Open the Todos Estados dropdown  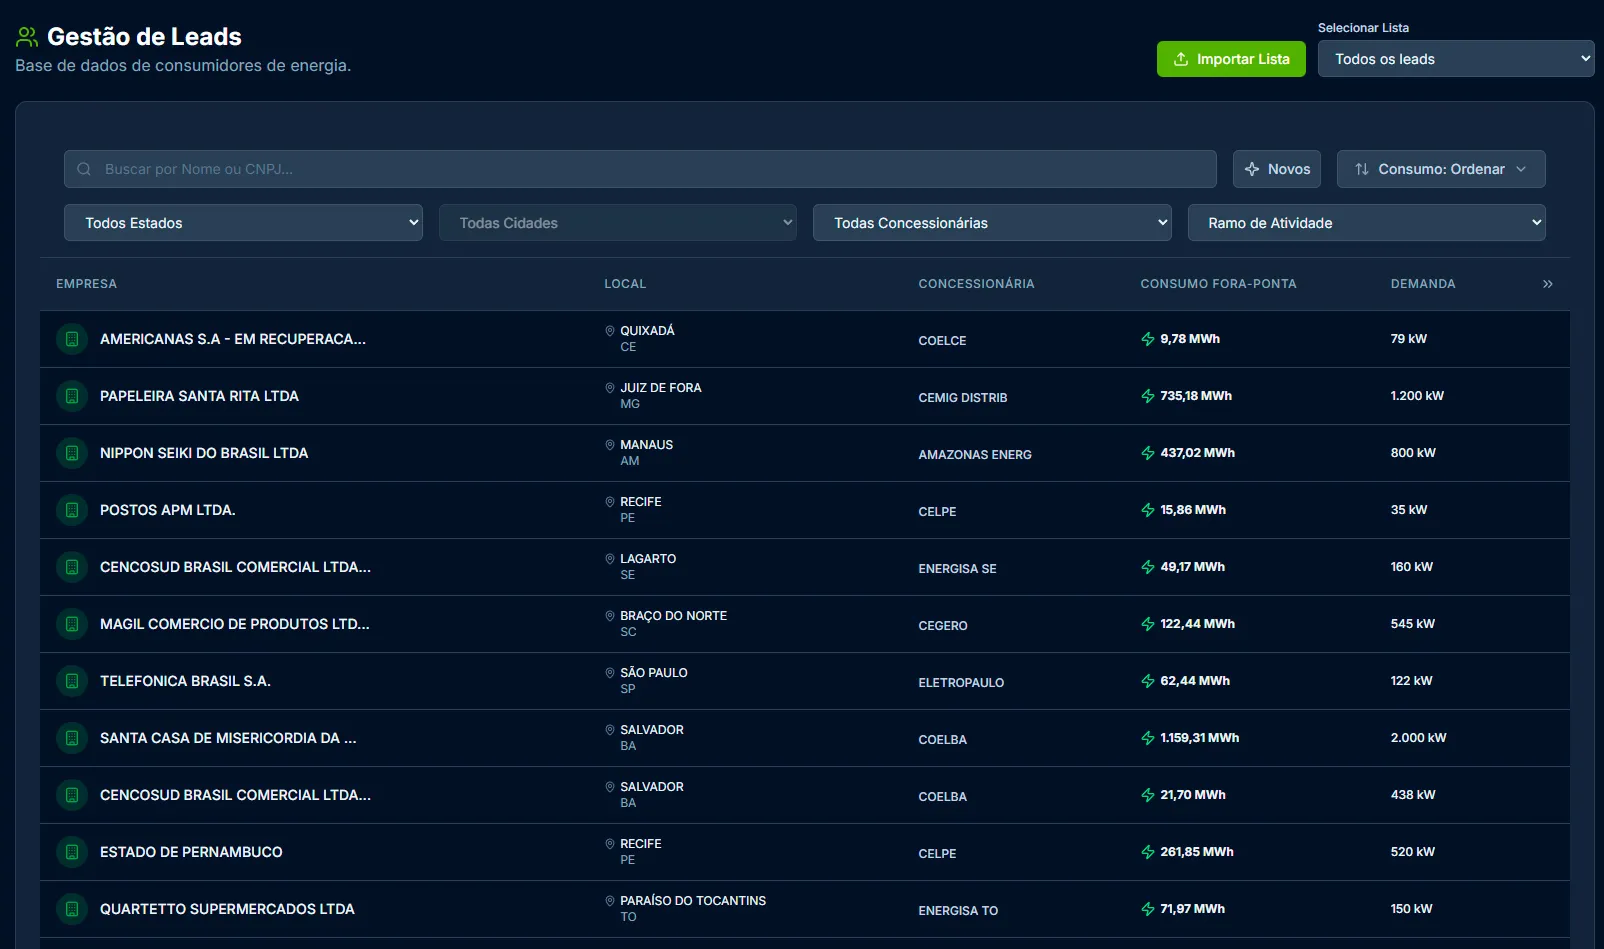[243, 222]
